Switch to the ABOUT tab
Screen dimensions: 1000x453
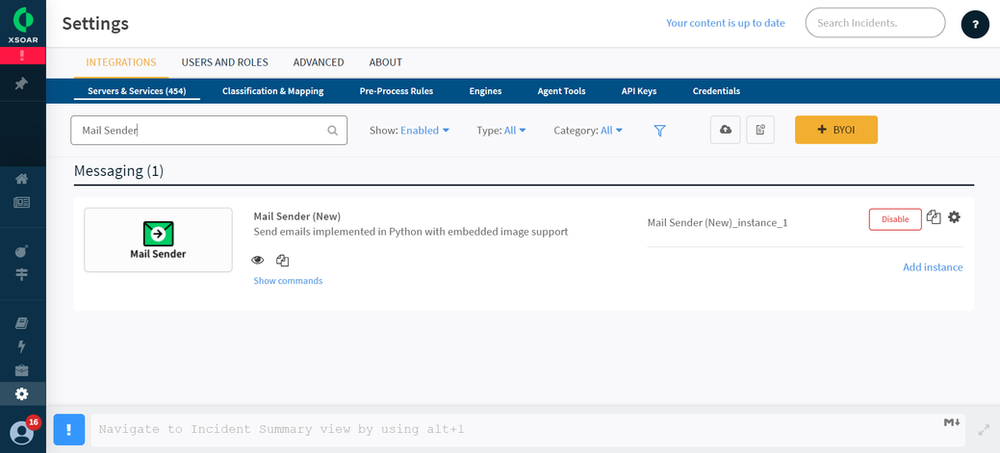(x=385, y=63)
